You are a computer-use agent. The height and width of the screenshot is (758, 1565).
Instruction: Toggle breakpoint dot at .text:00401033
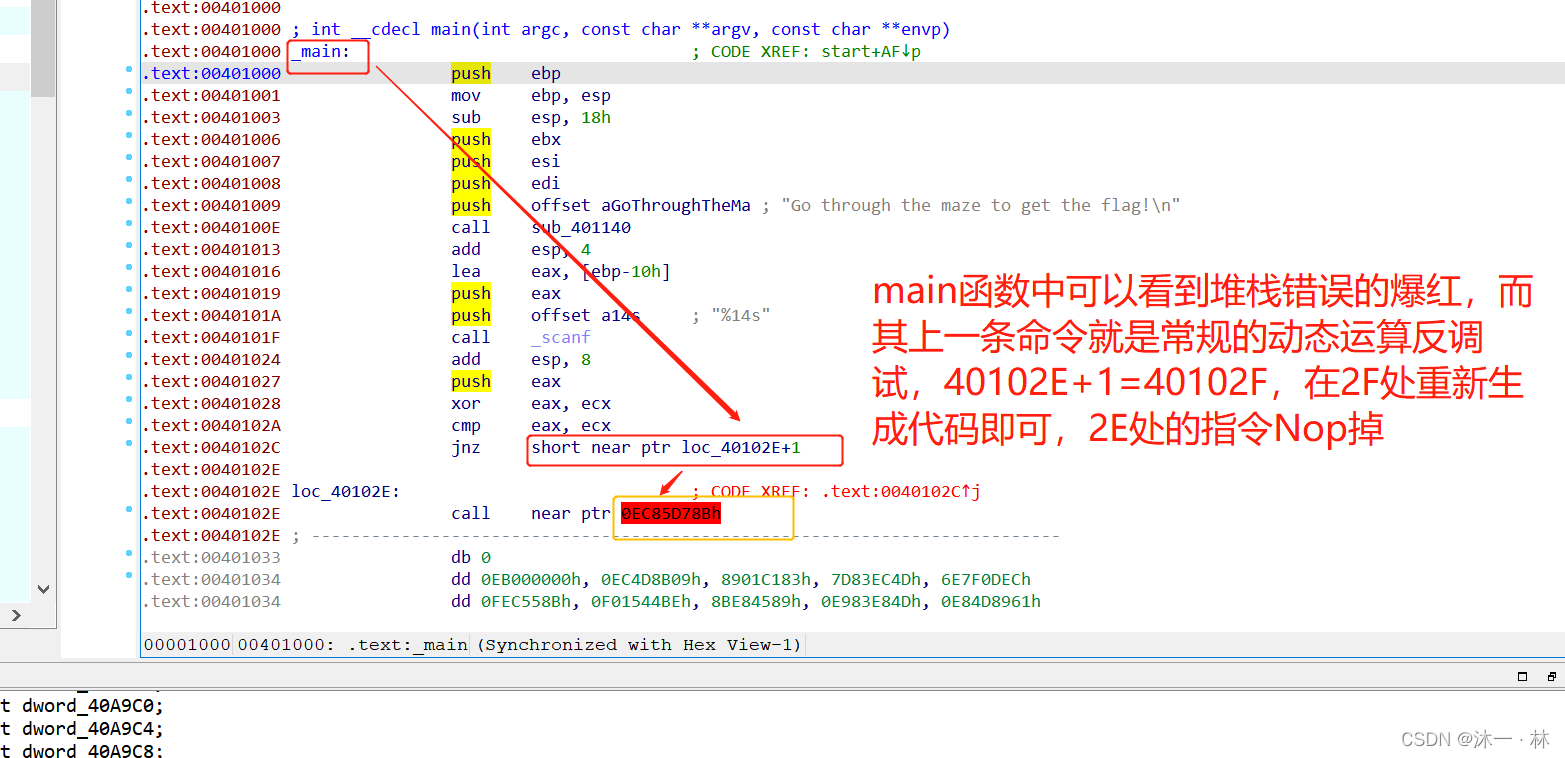tap(129, 554)
